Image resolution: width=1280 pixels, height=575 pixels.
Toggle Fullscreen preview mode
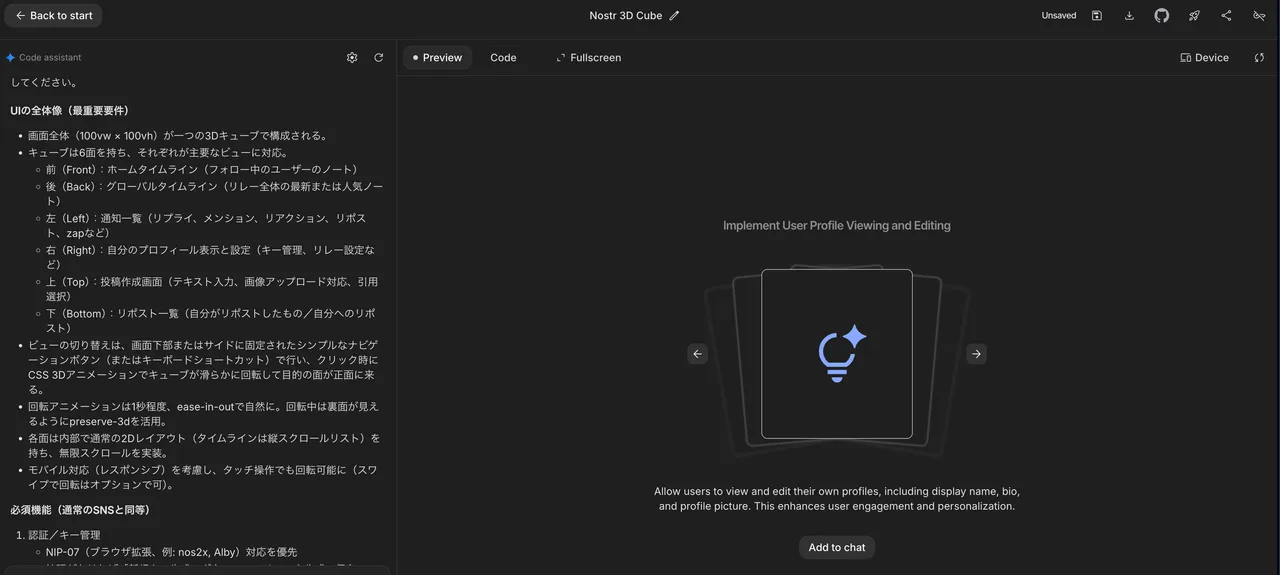588,58
